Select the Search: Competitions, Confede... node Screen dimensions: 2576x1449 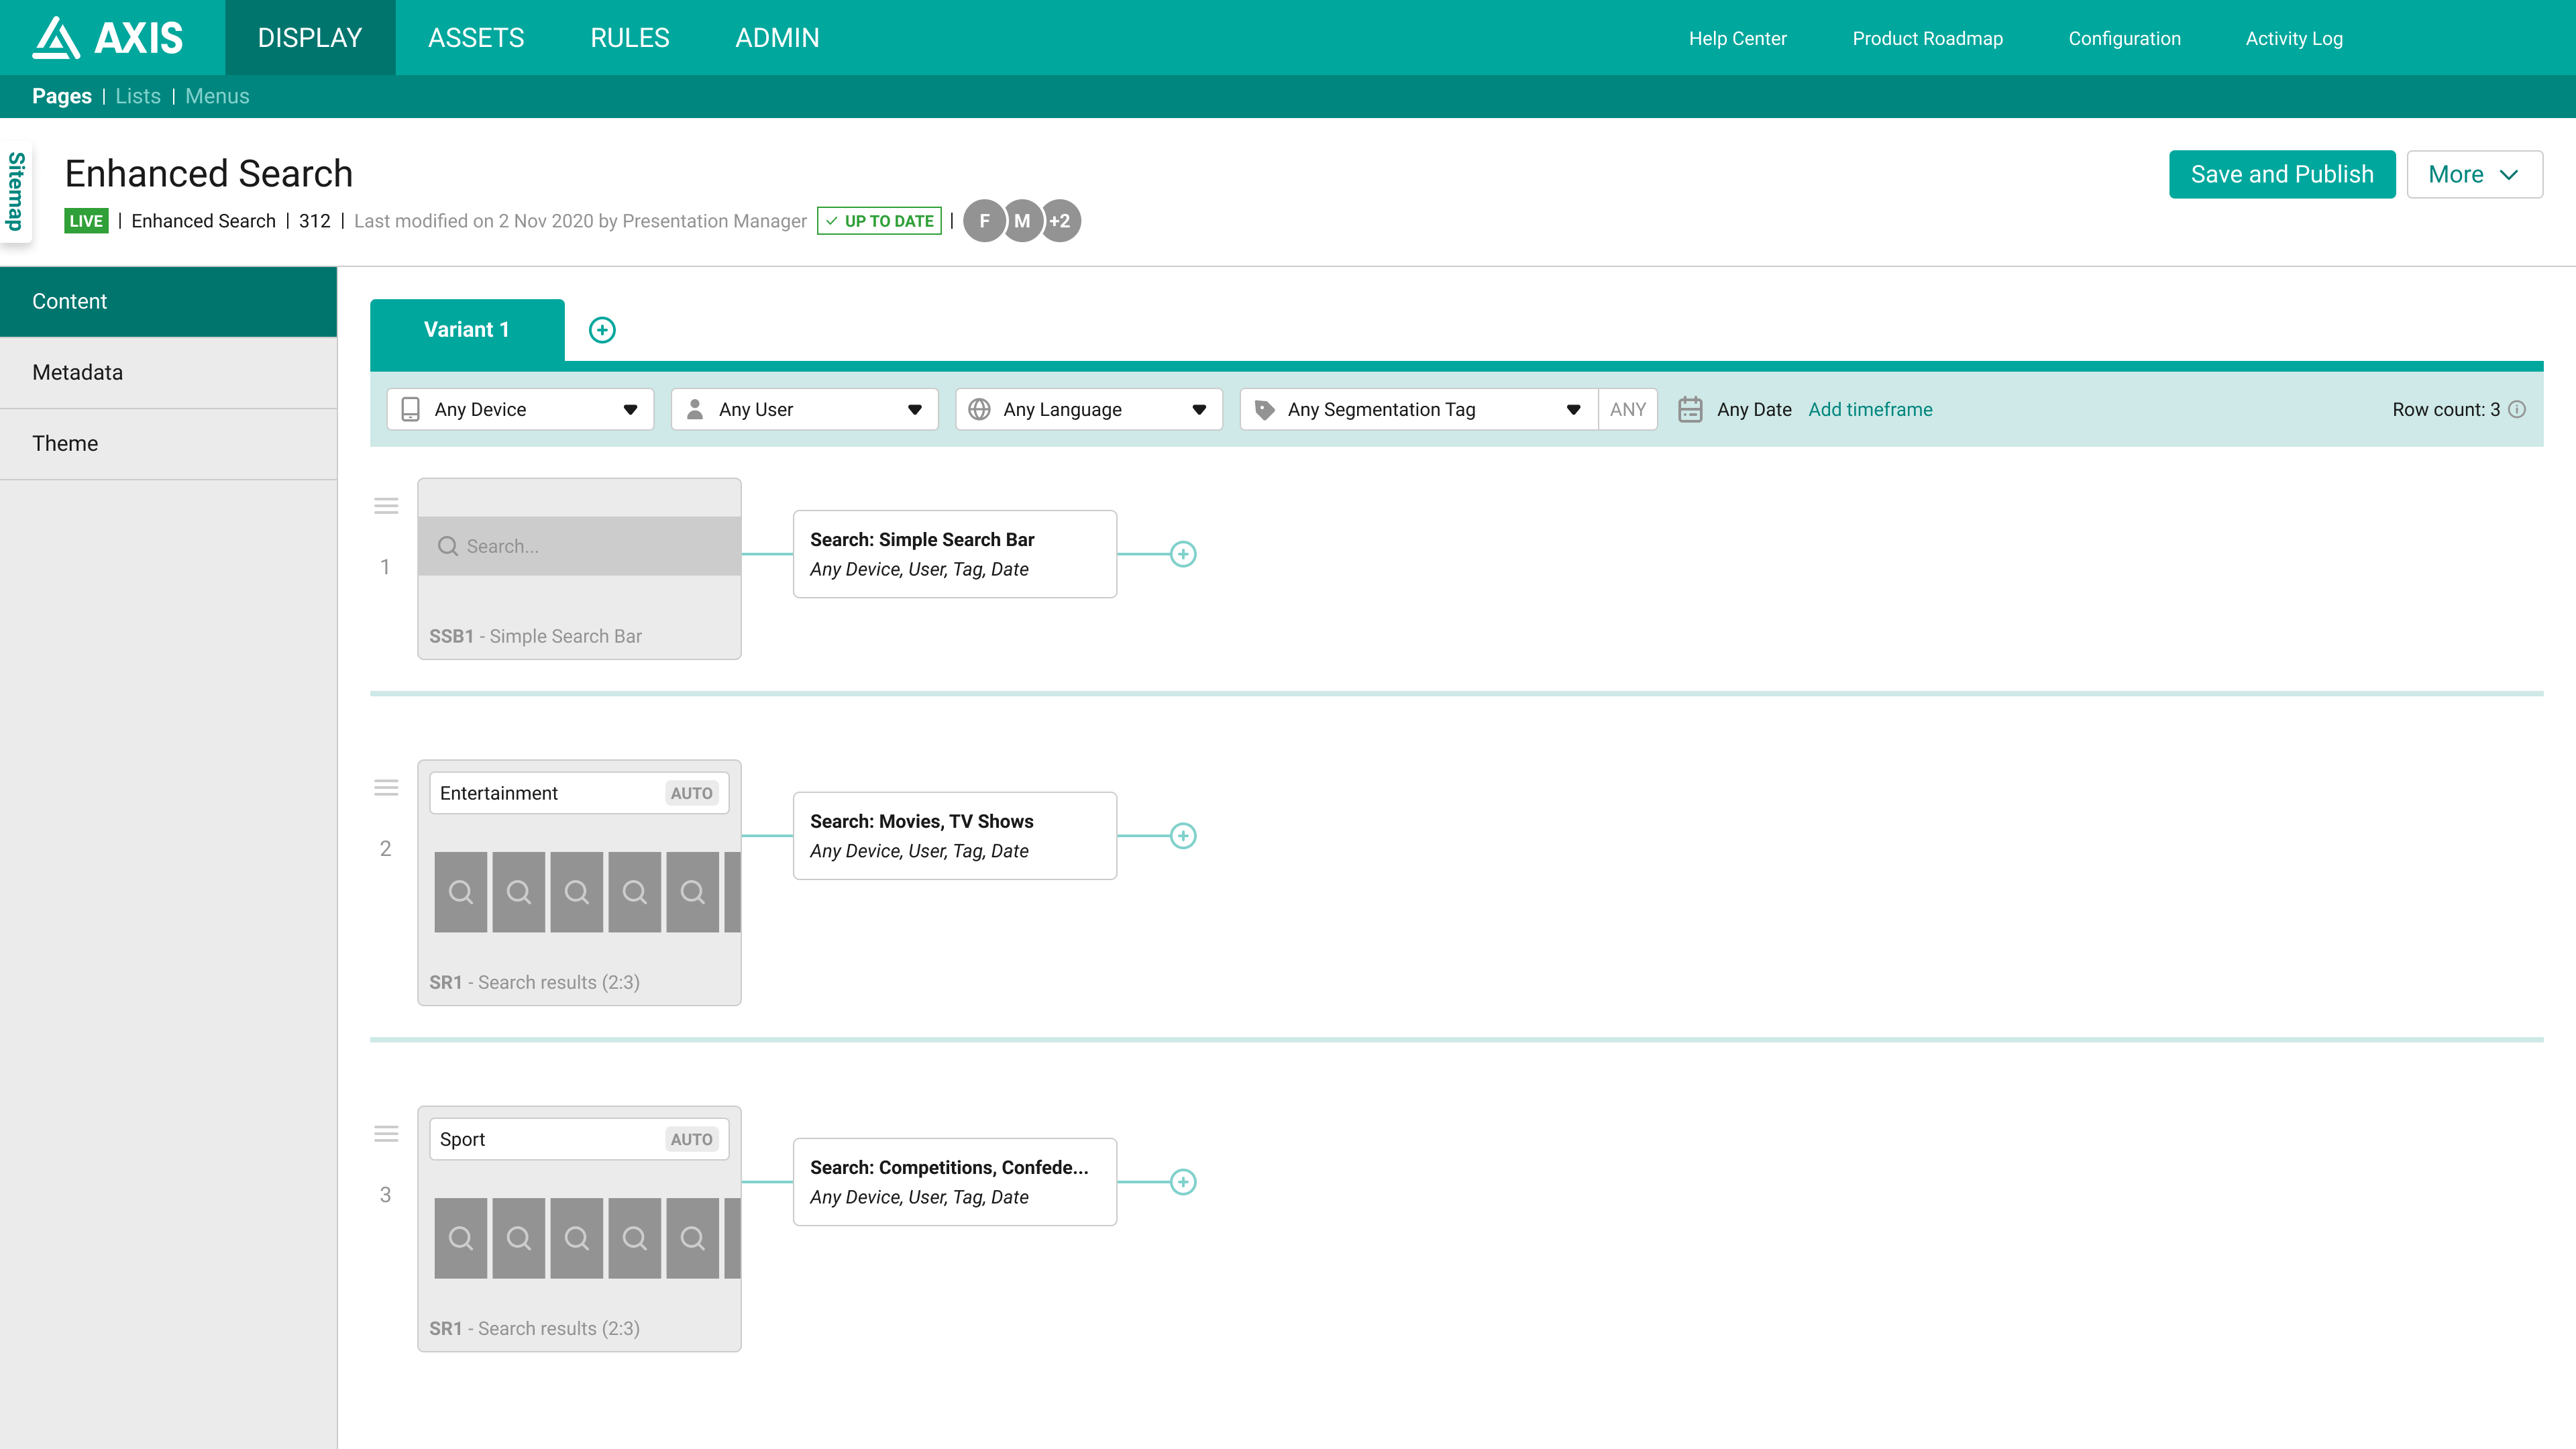coord(955,1182)
